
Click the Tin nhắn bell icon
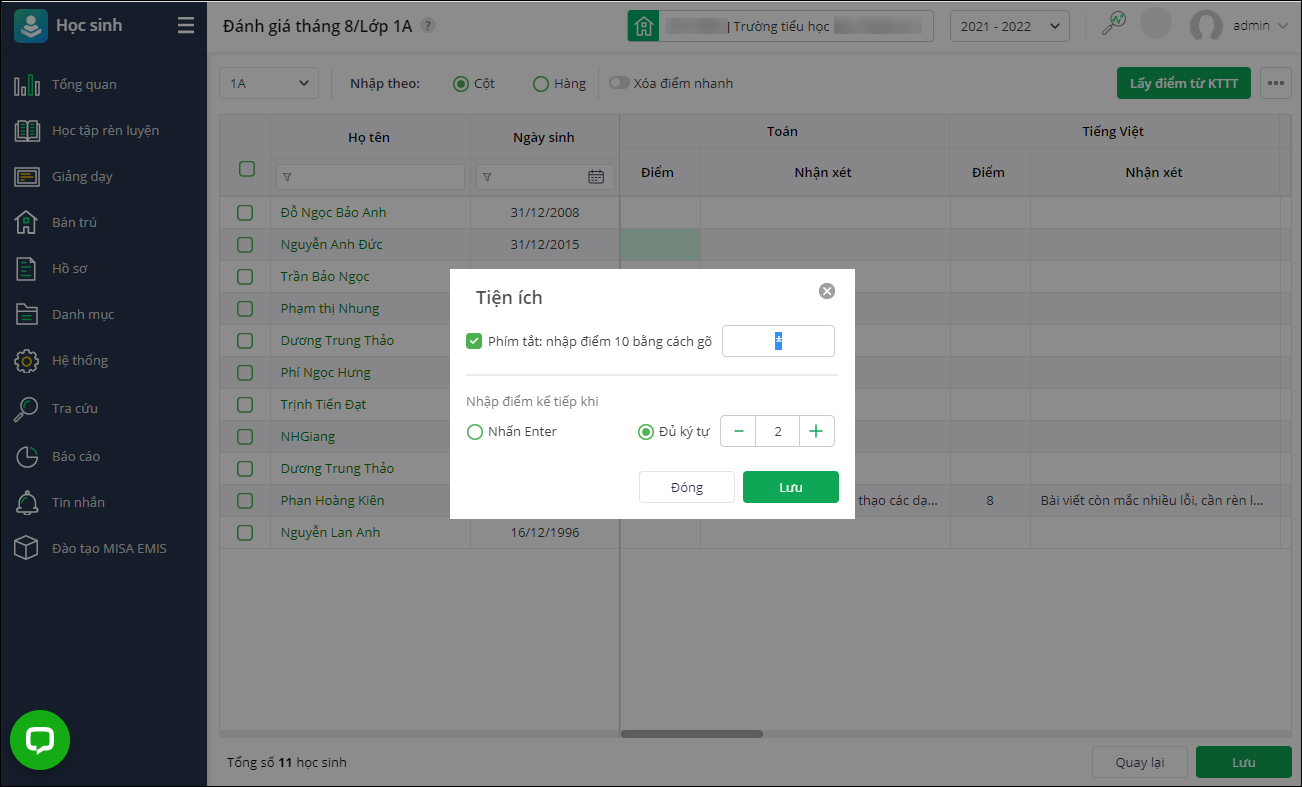tap(27, 503)
